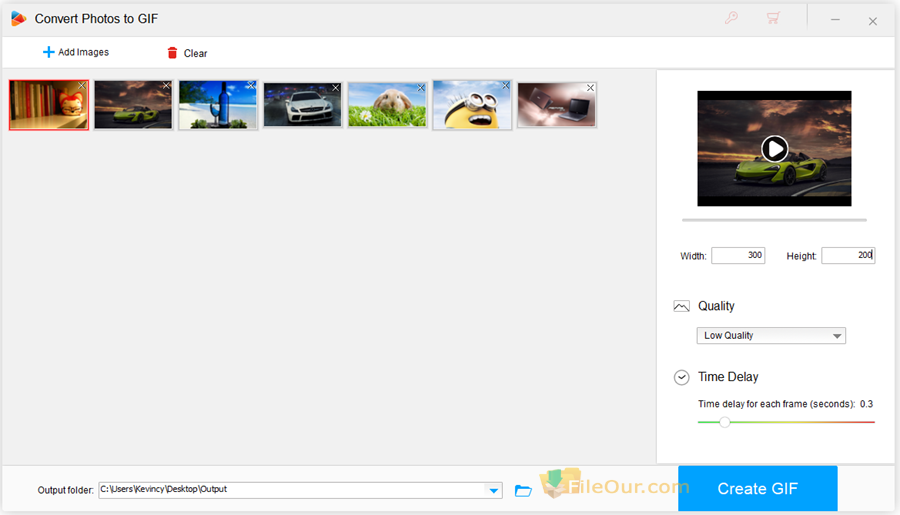This screenshot has height=515, width=900.
Task: Click the Add Images button
Action: click(x=76, y=52)
